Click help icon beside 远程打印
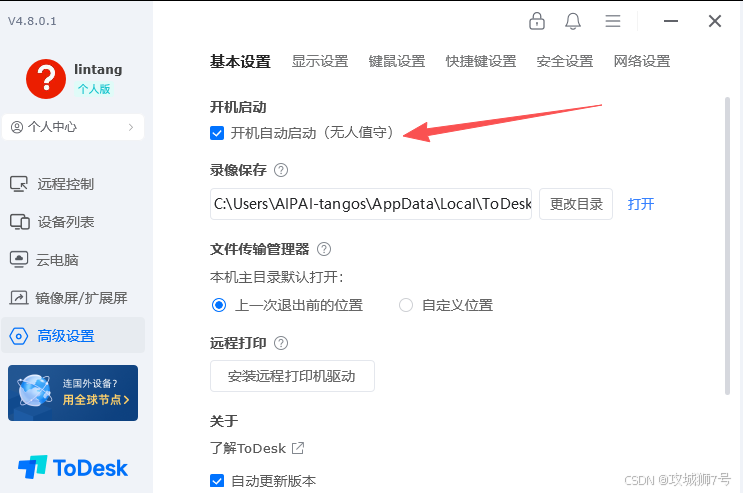 tap(281, 343)
